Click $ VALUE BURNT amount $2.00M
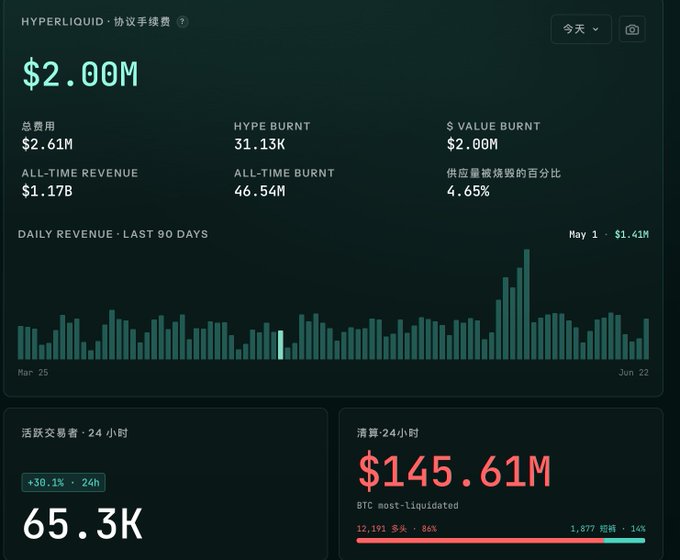Viewport: 680px width, 560px height. (x=472, y=144)
